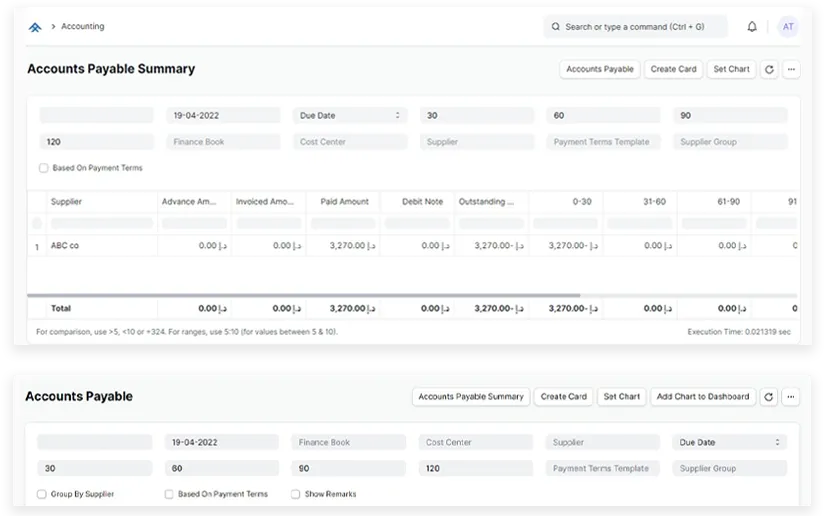Click the Set Chart button in Summary
Screen dimensions: 826x516
pos(731,69)
